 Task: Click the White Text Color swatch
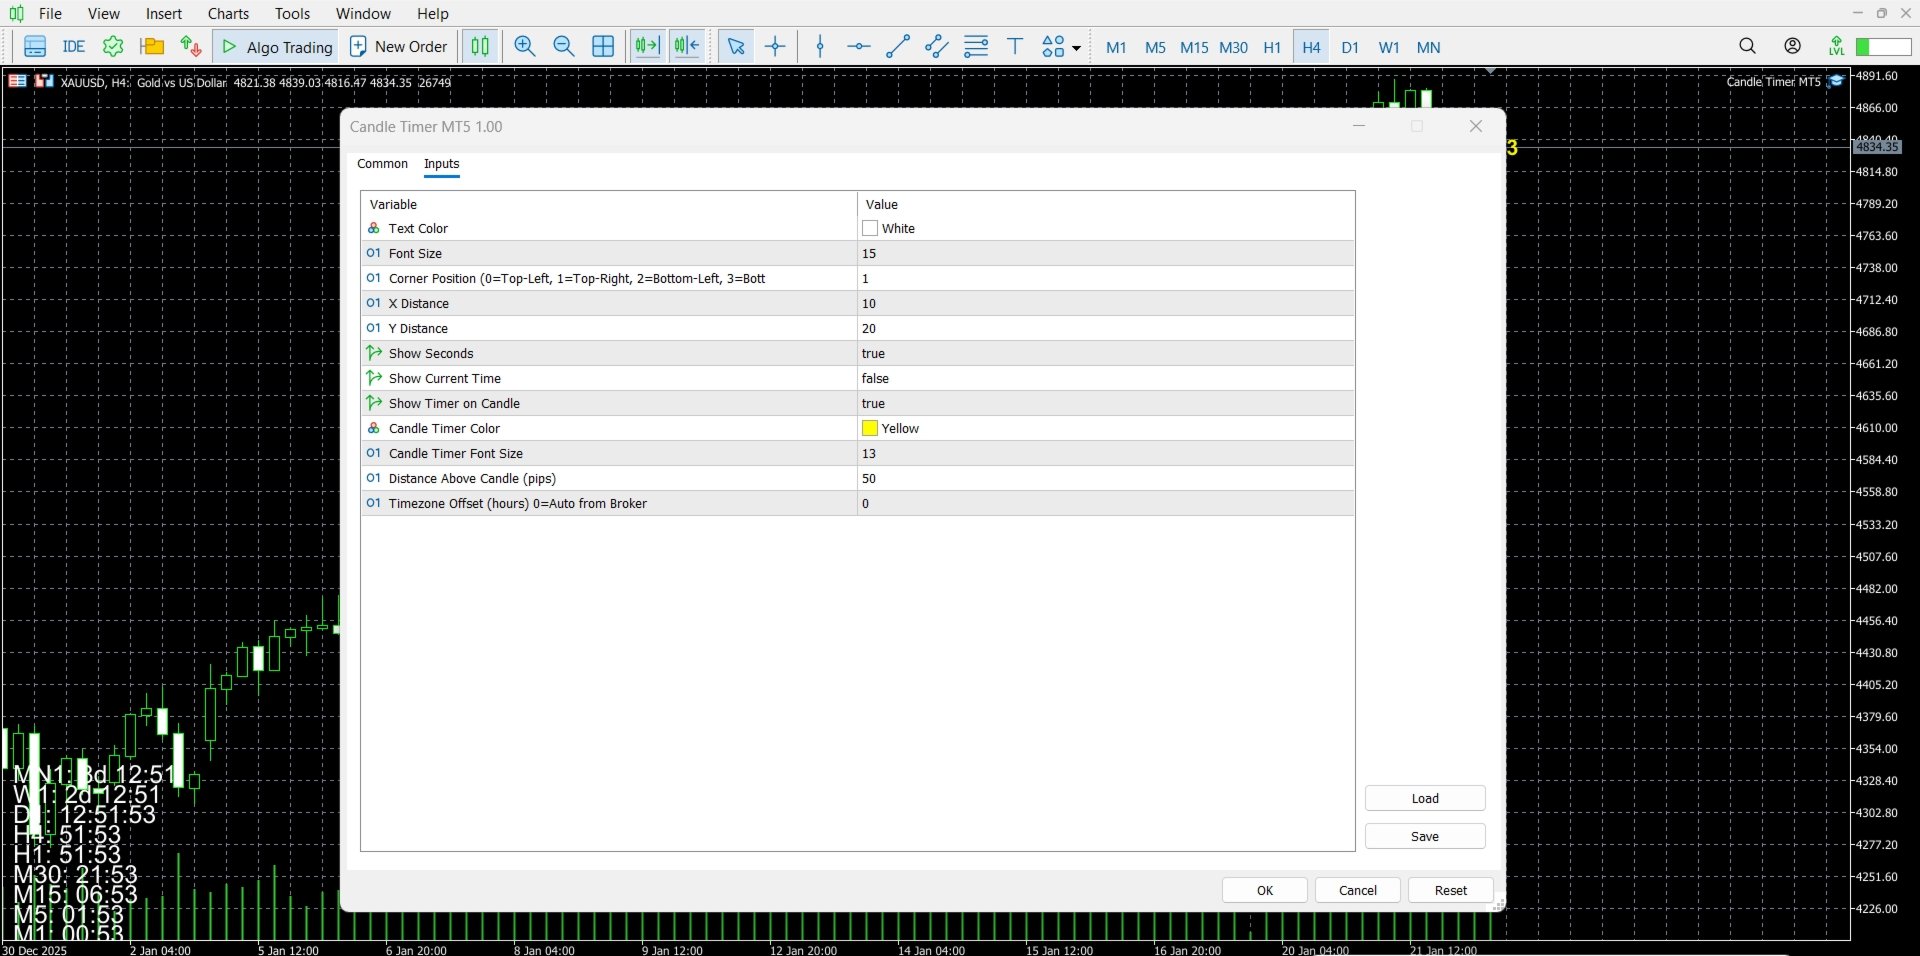click(870, 228)
